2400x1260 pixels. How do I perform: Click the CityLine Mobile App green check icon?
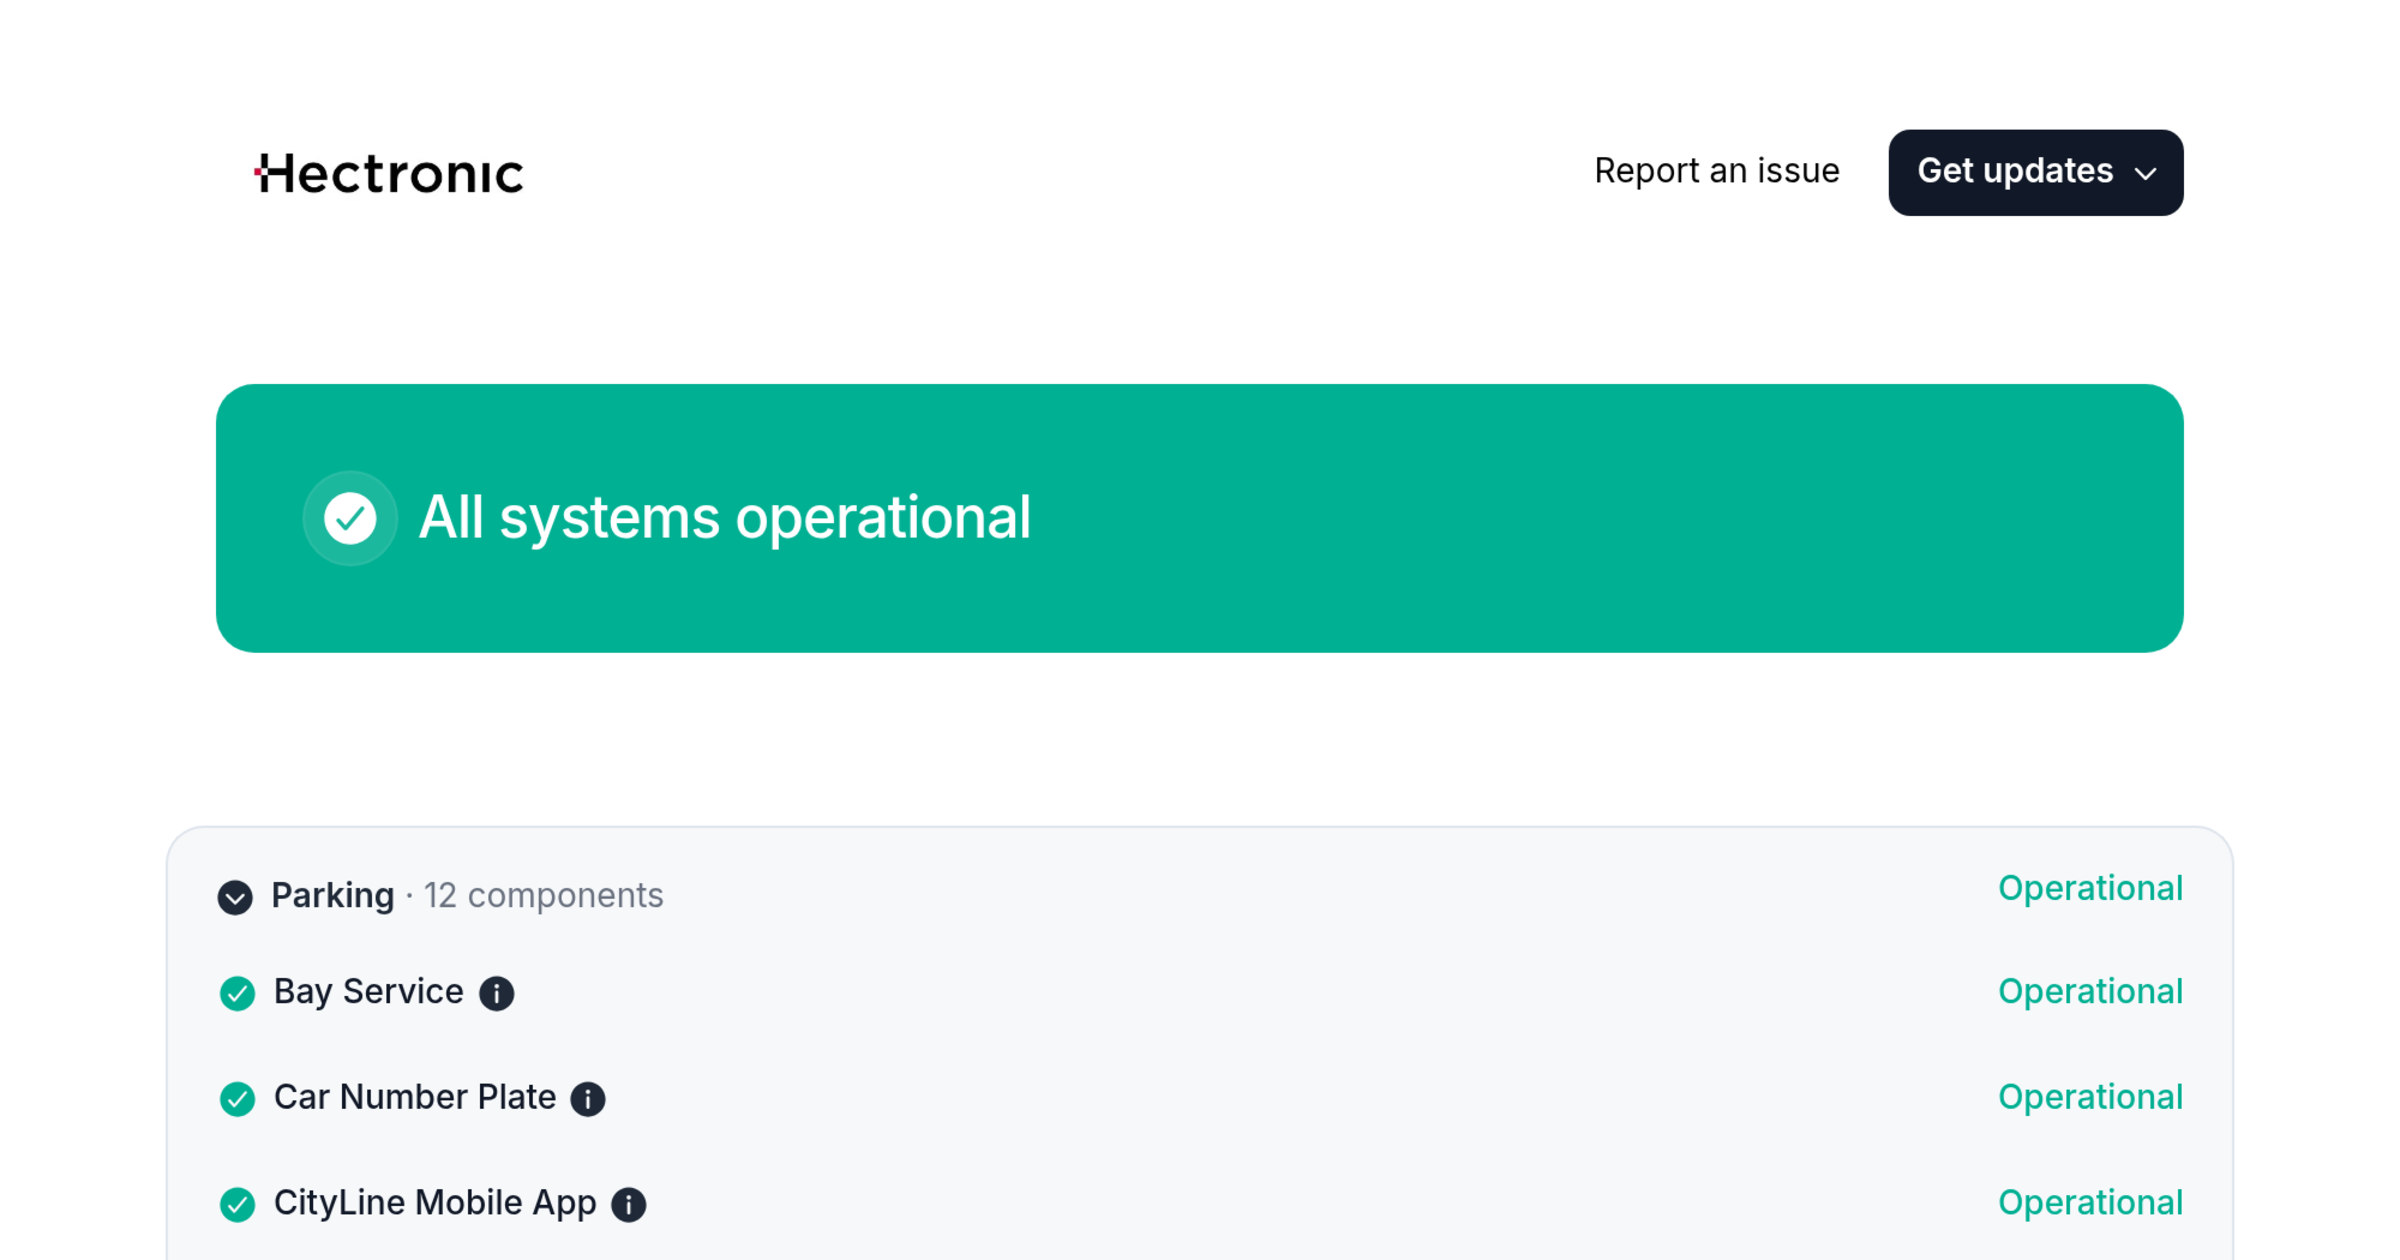point(237,1204)
